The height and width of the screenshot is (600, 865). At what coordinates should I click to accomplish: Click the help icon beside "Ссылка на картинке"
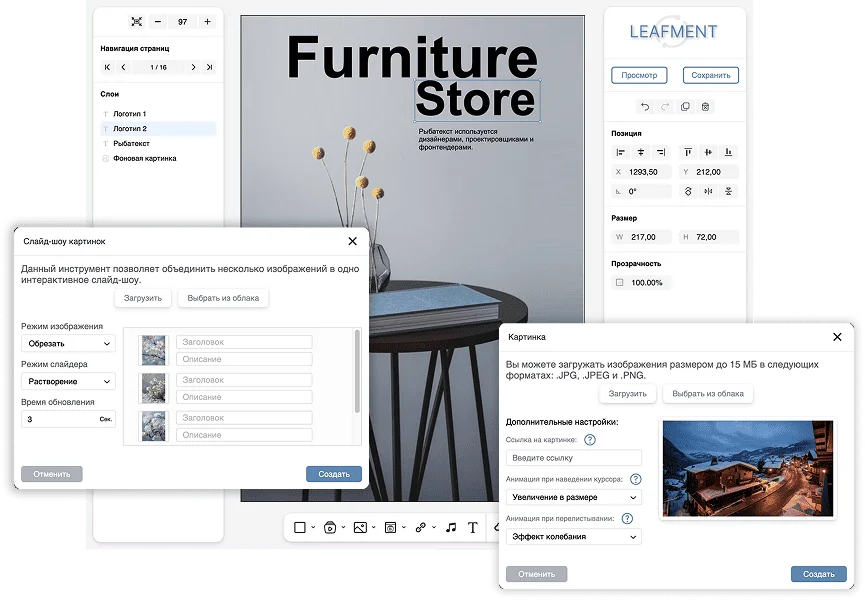[x=590, y=439]
